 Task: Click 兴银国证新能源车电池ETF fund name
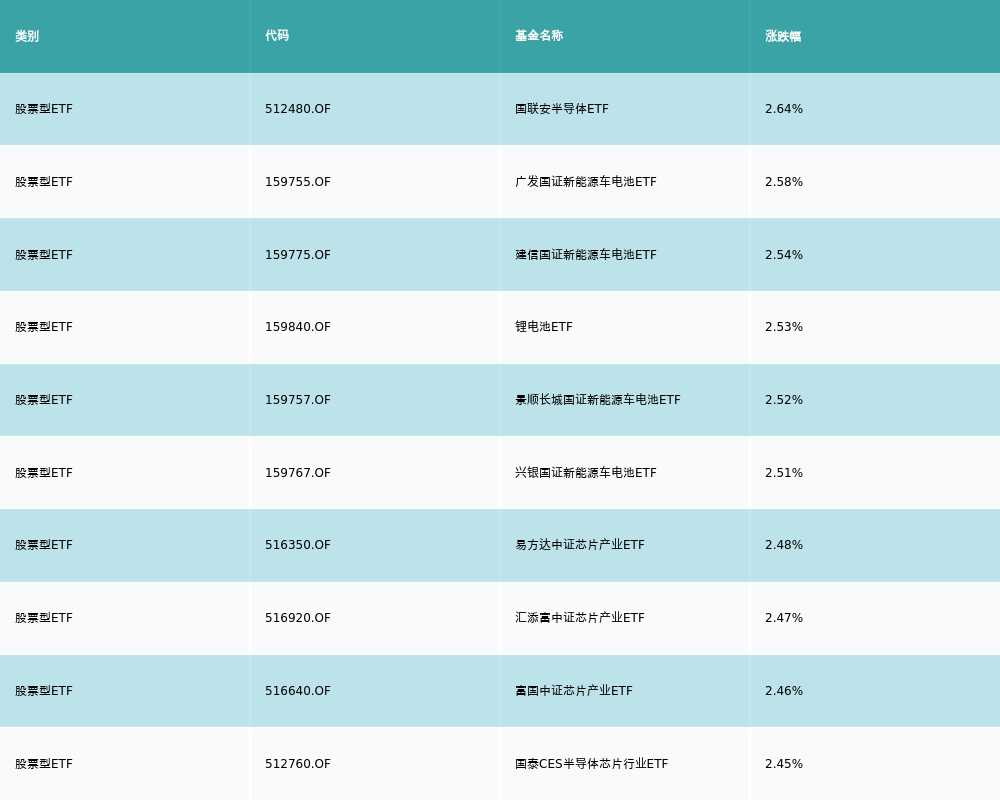pos(586,473)
